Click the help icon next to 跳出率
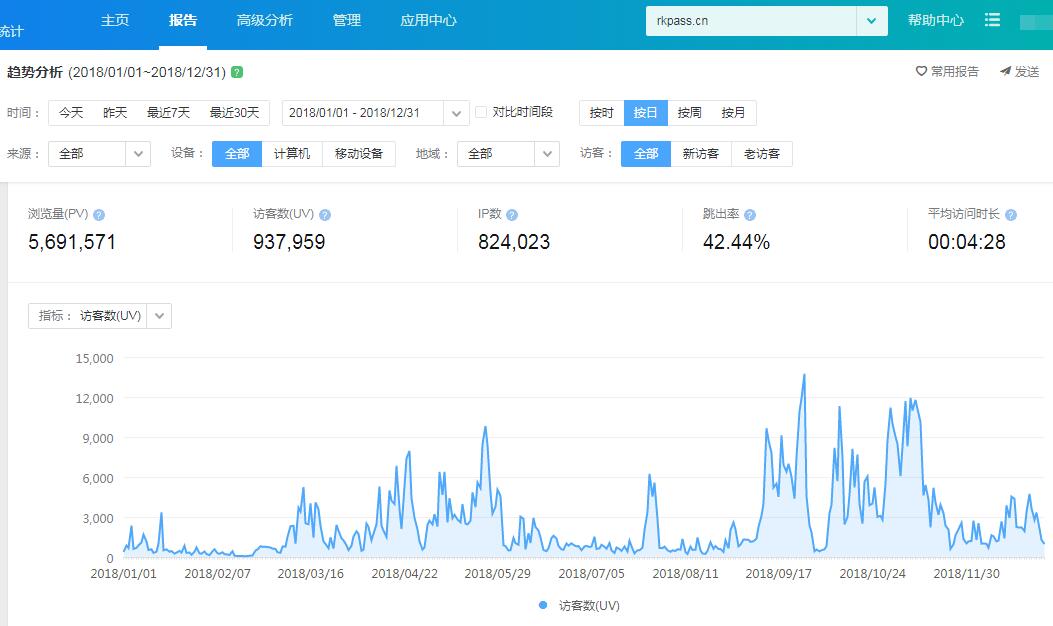This screenshot has width=1053, height=626. 750,215
